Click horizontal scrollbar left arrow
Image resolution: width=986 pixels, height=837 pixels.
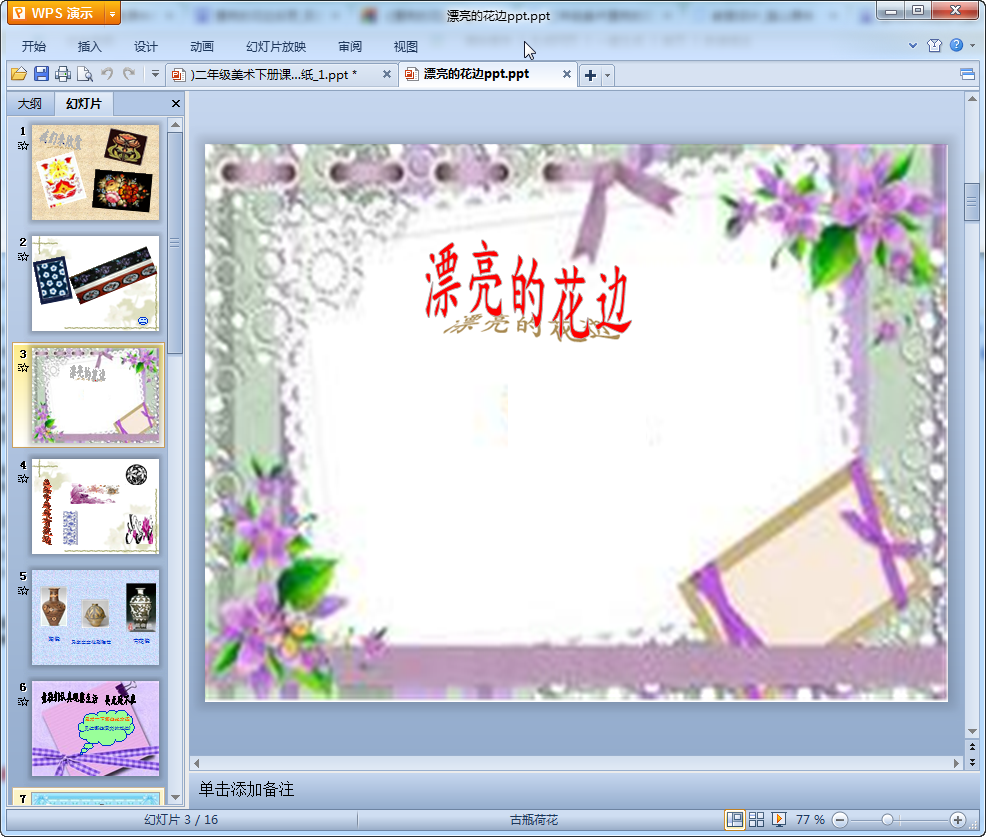(197, 763)
